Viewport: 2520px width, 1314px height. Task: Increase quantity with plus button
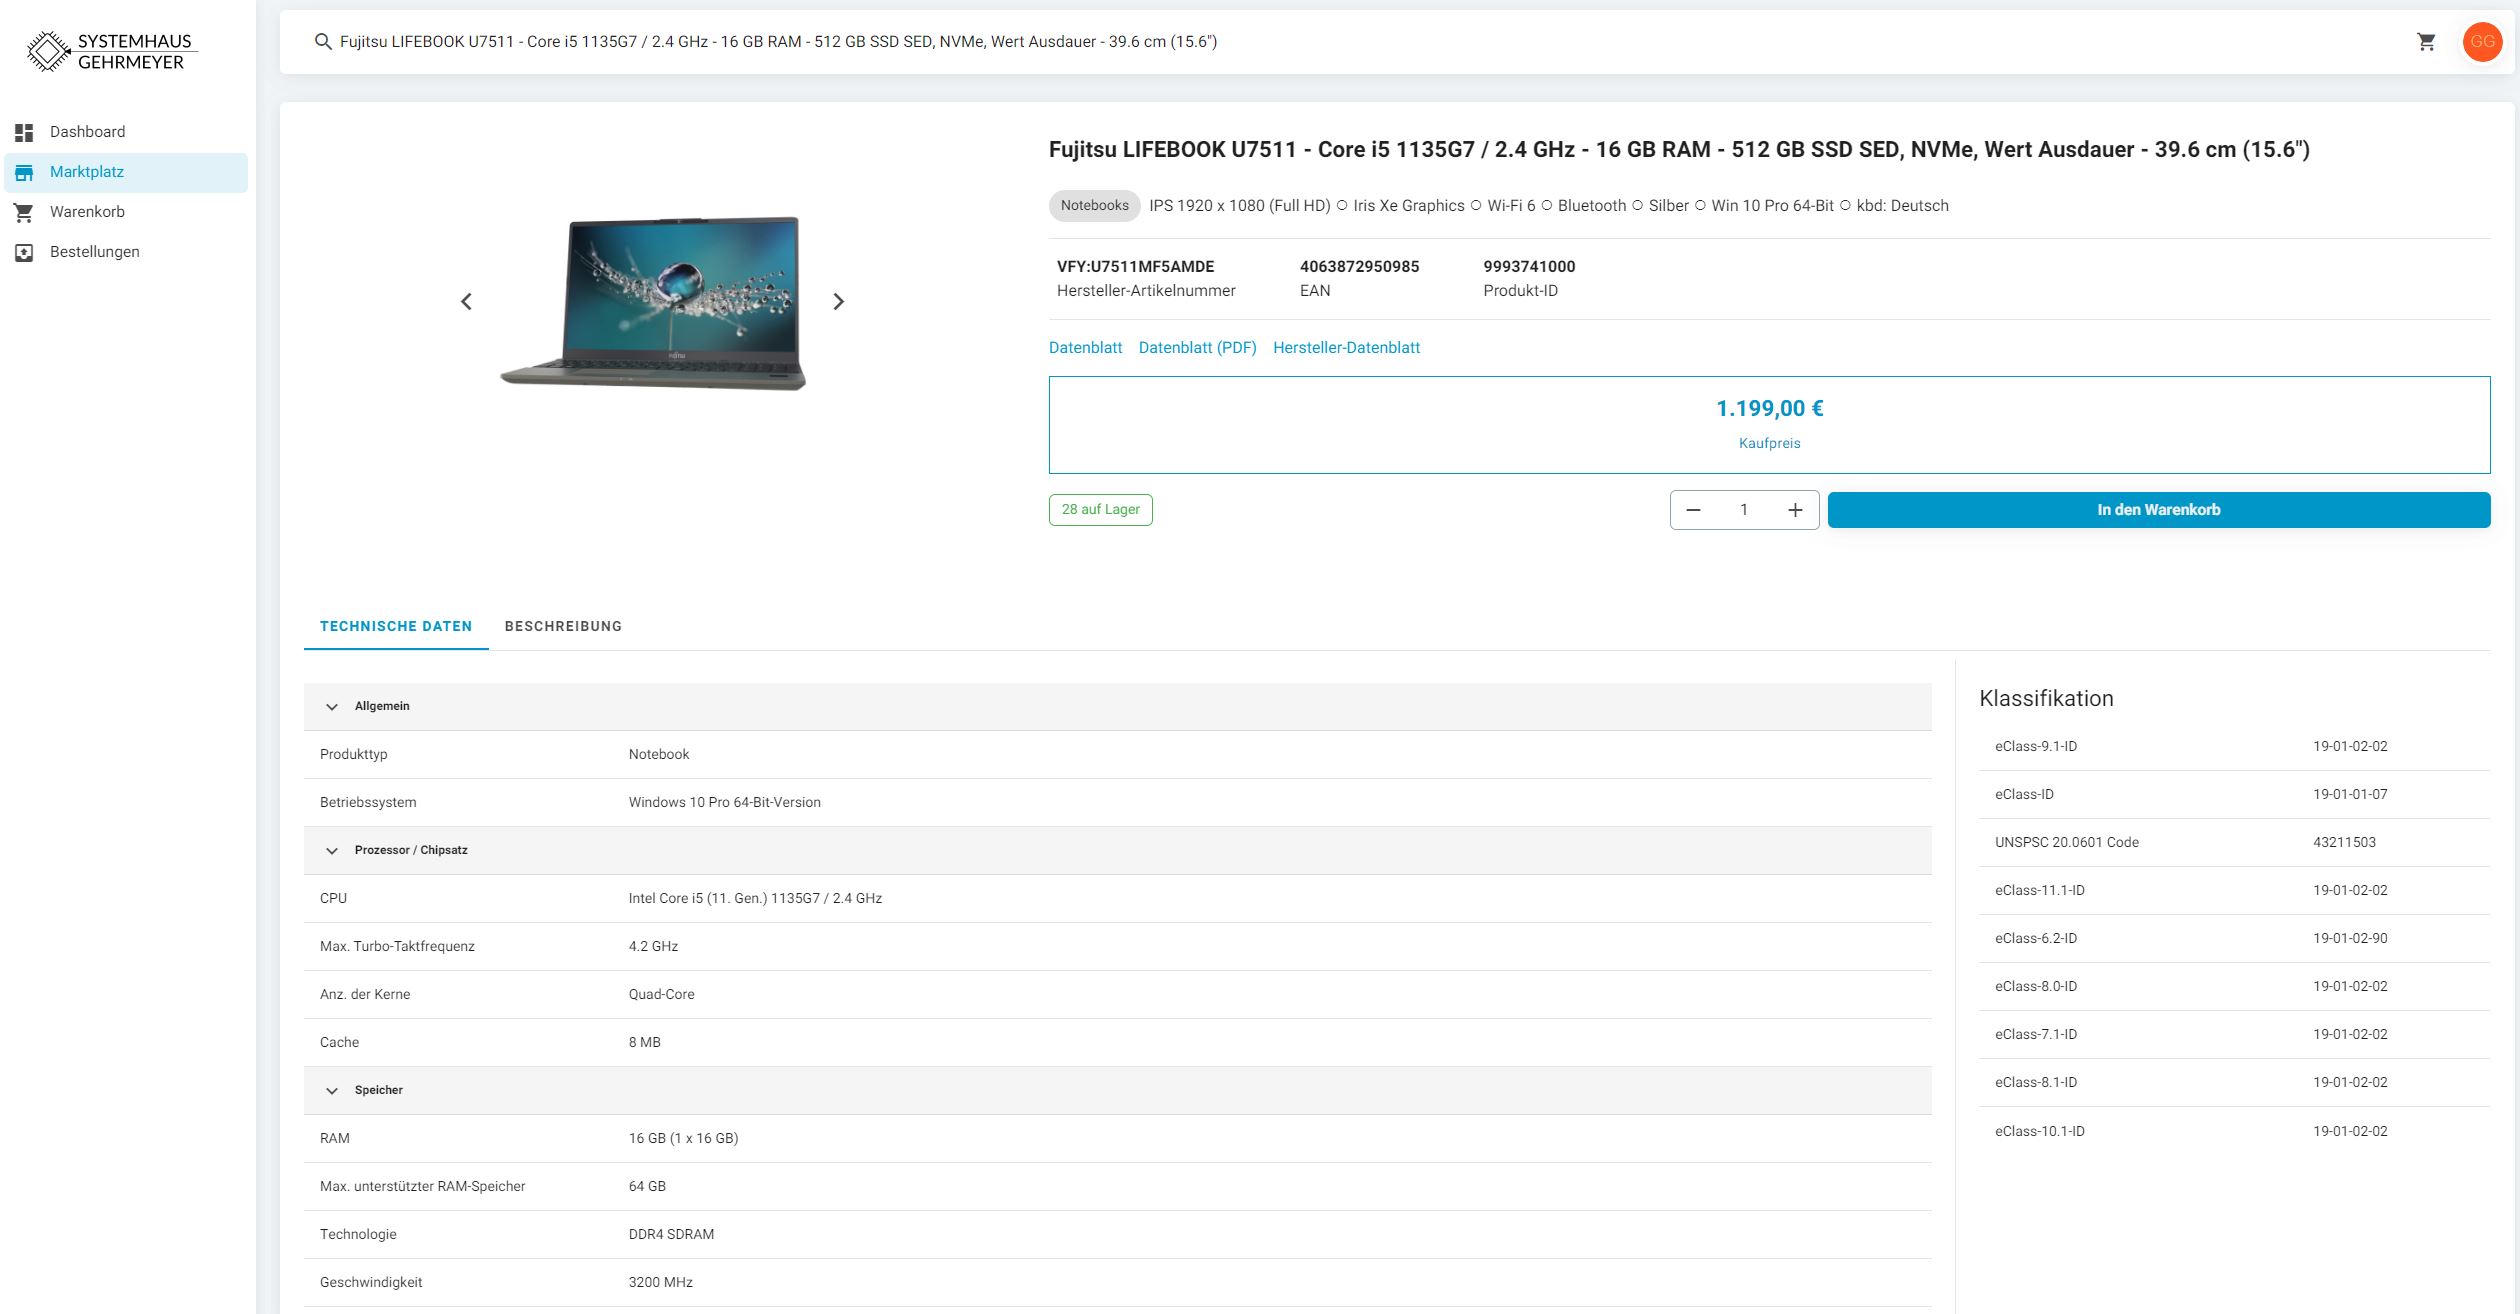[1795, 510]
